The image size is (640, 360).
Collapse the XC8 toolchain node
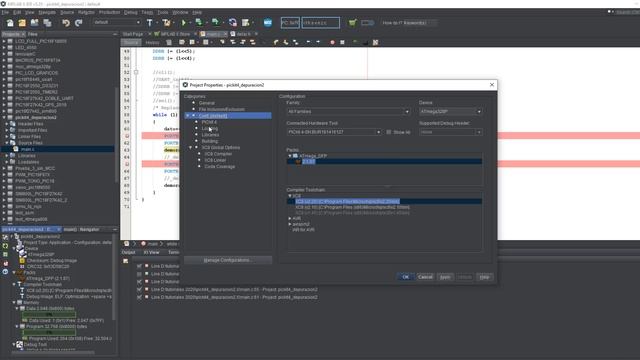tap(290, 196)
